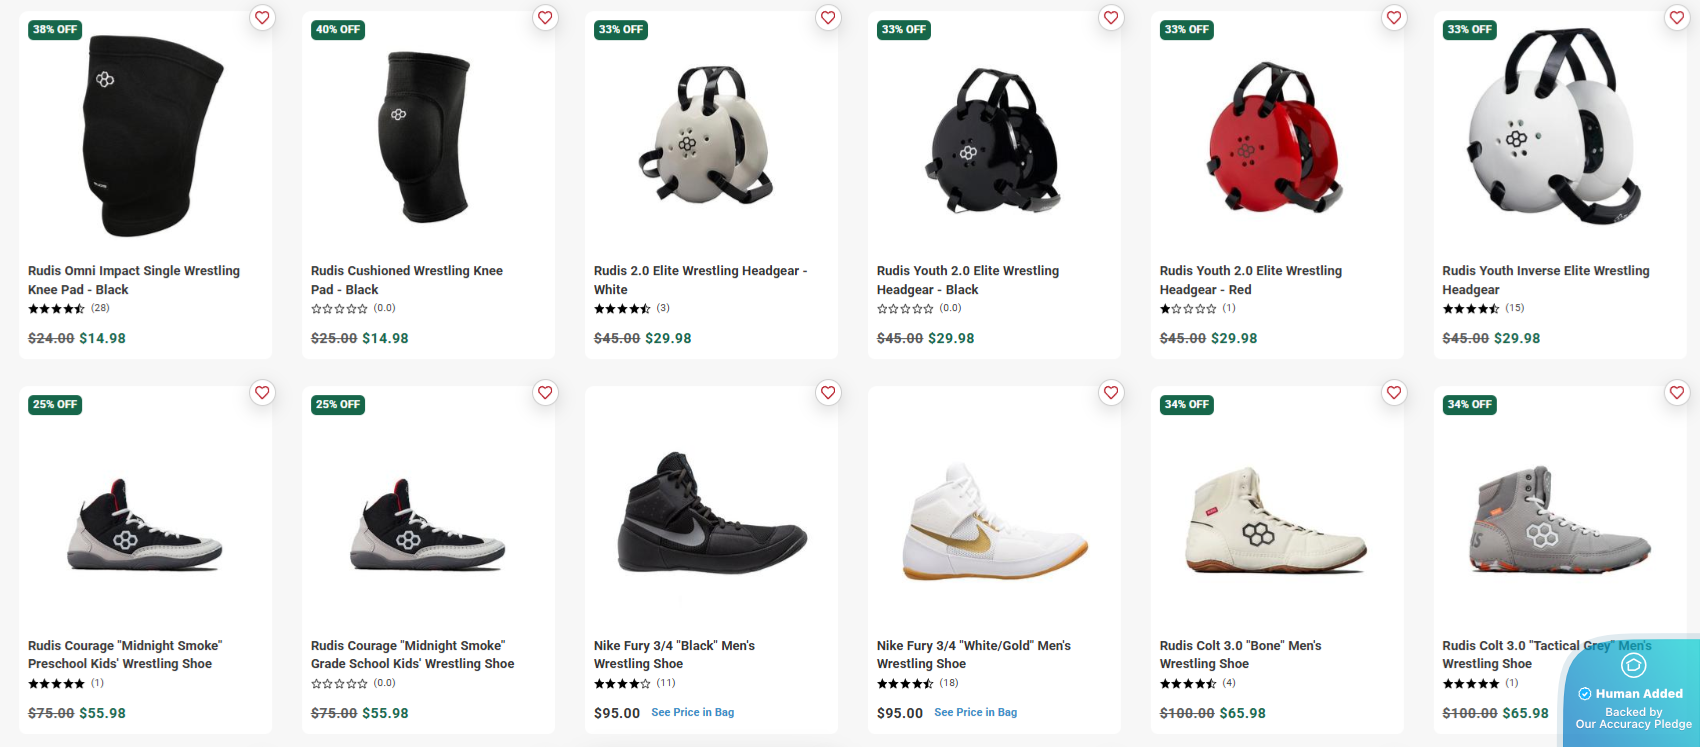Click the Nike Fury White/Gold shoe image

(994, 522)
